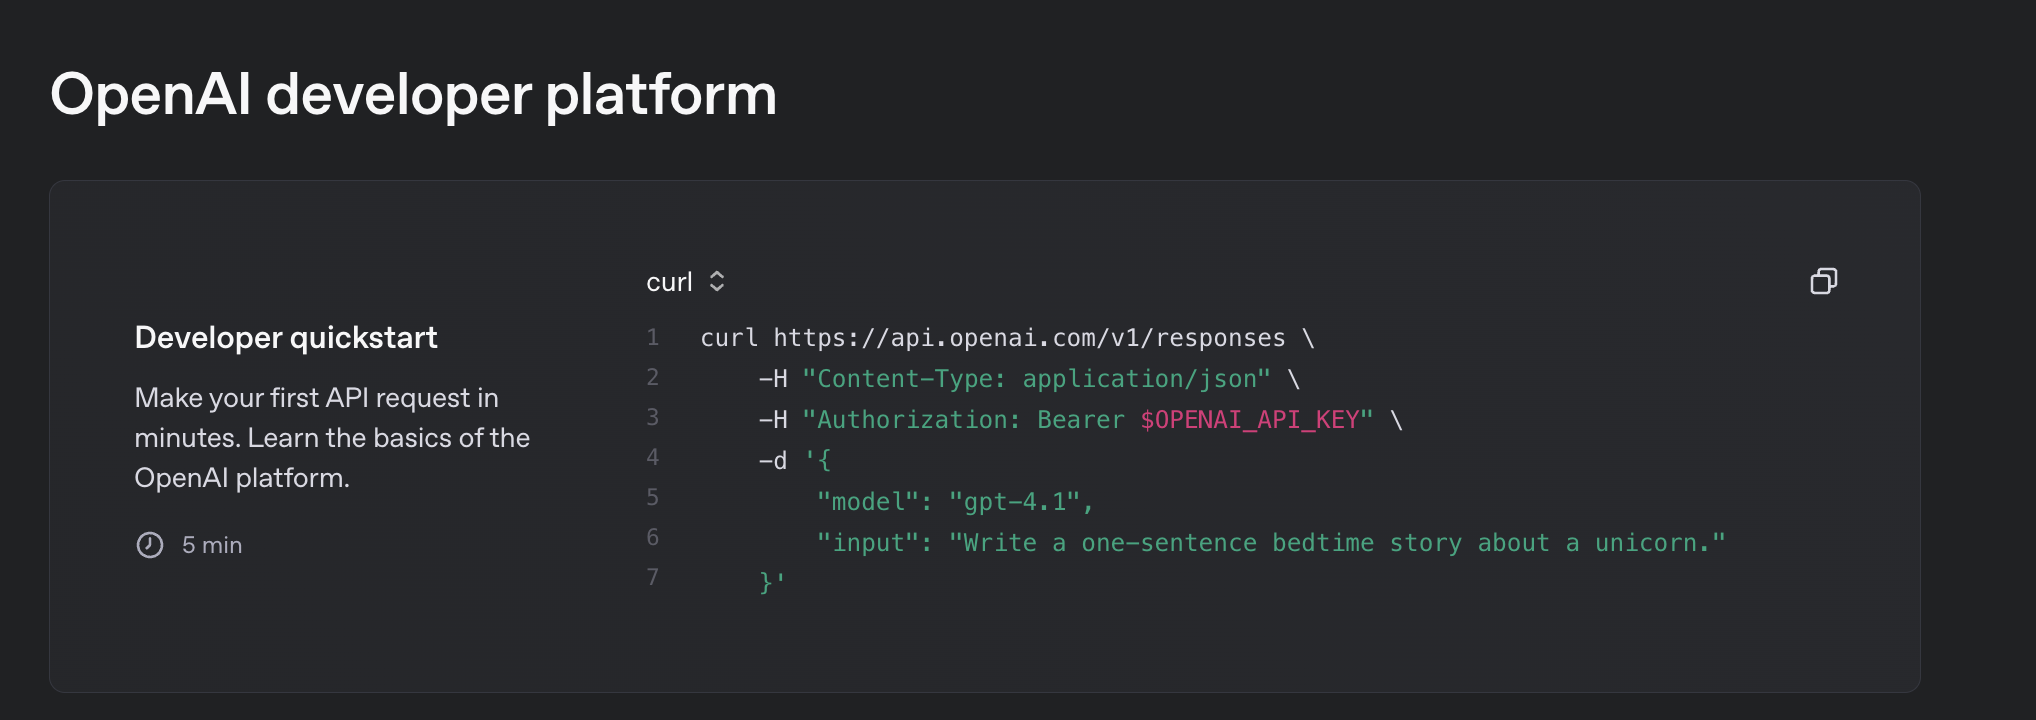Click code line 1 with the curl URL

pos(1007,338)
